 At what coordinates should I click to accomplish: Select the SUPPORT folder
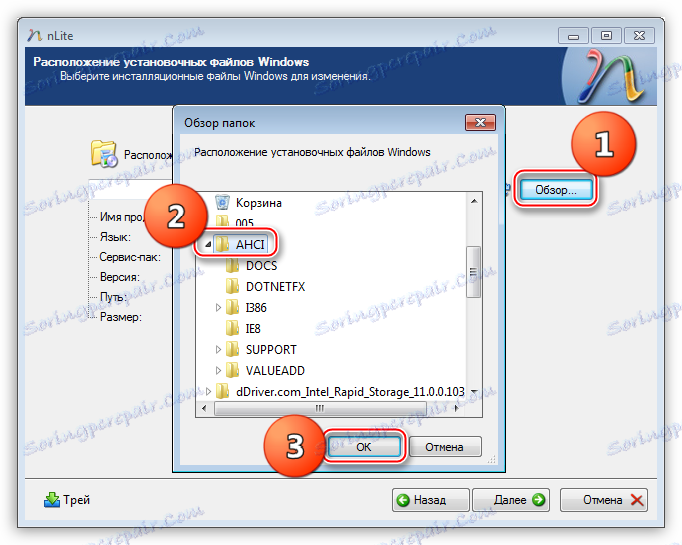click(x=271, y=350)
